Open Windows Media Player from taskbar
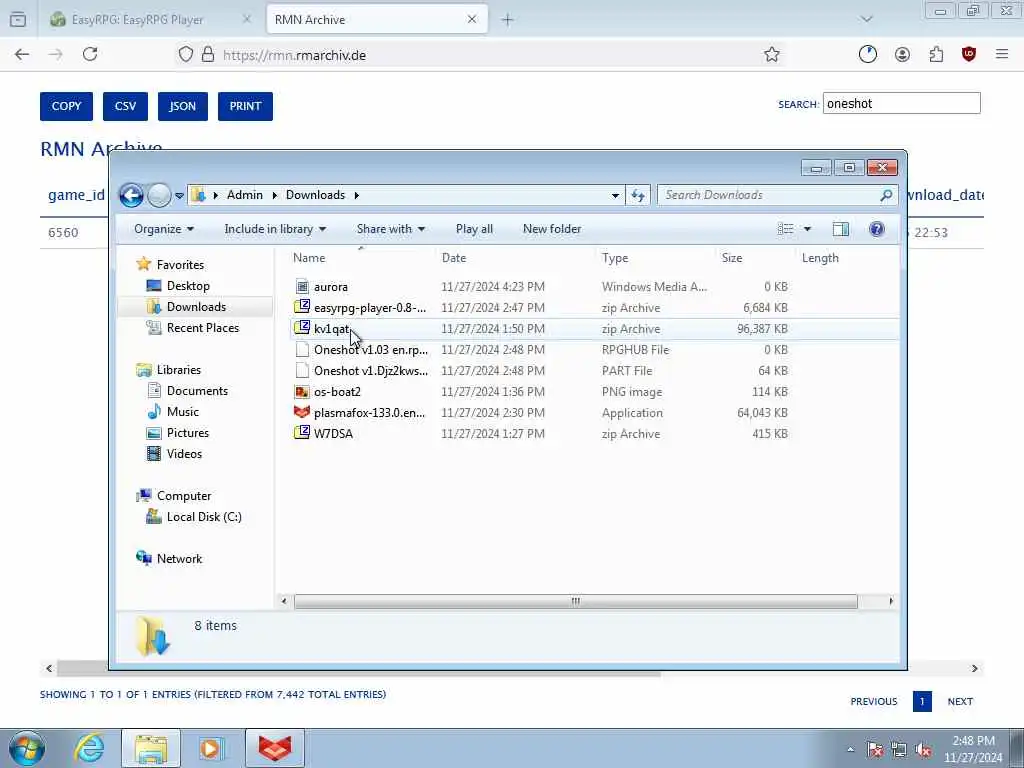Image resolution: width=1024 pixels, height=768 pixels. point(212,748)
